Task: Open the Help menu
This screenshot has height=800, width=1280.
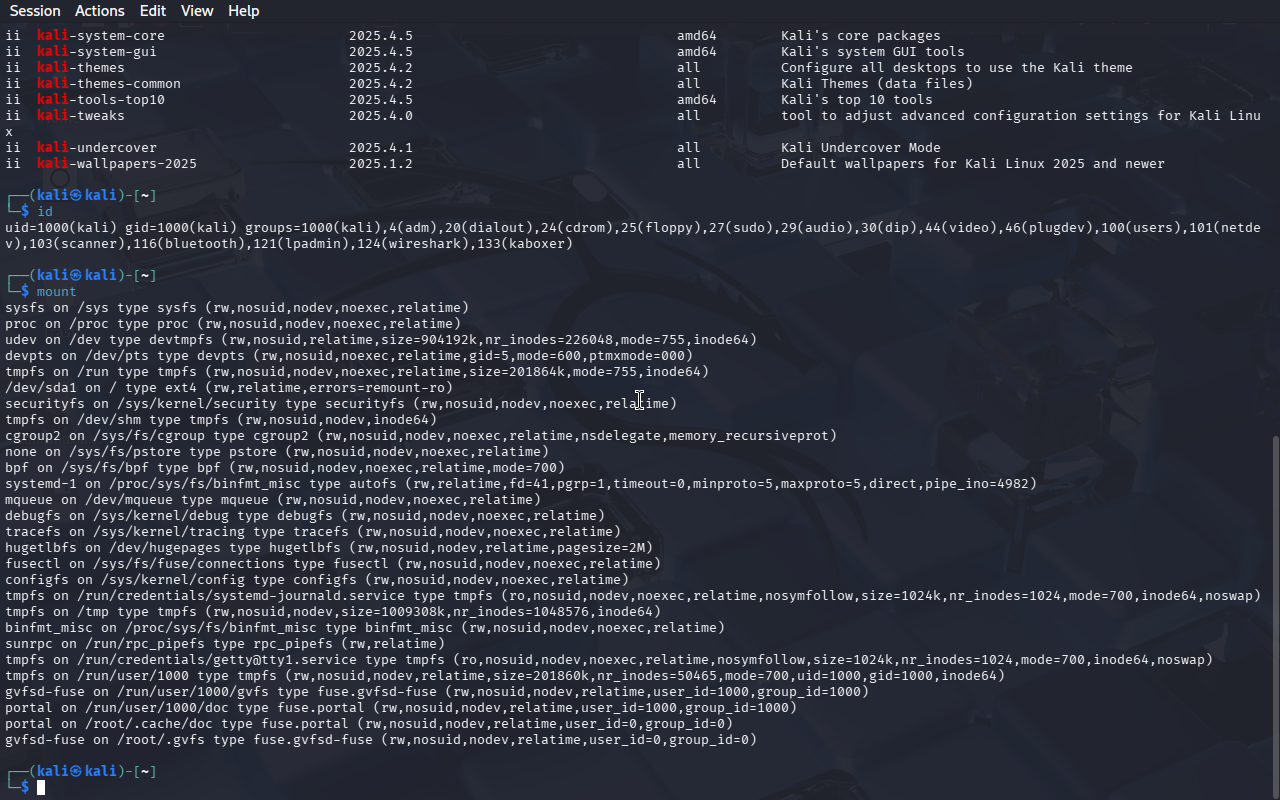Action: [x=243, y=11]
